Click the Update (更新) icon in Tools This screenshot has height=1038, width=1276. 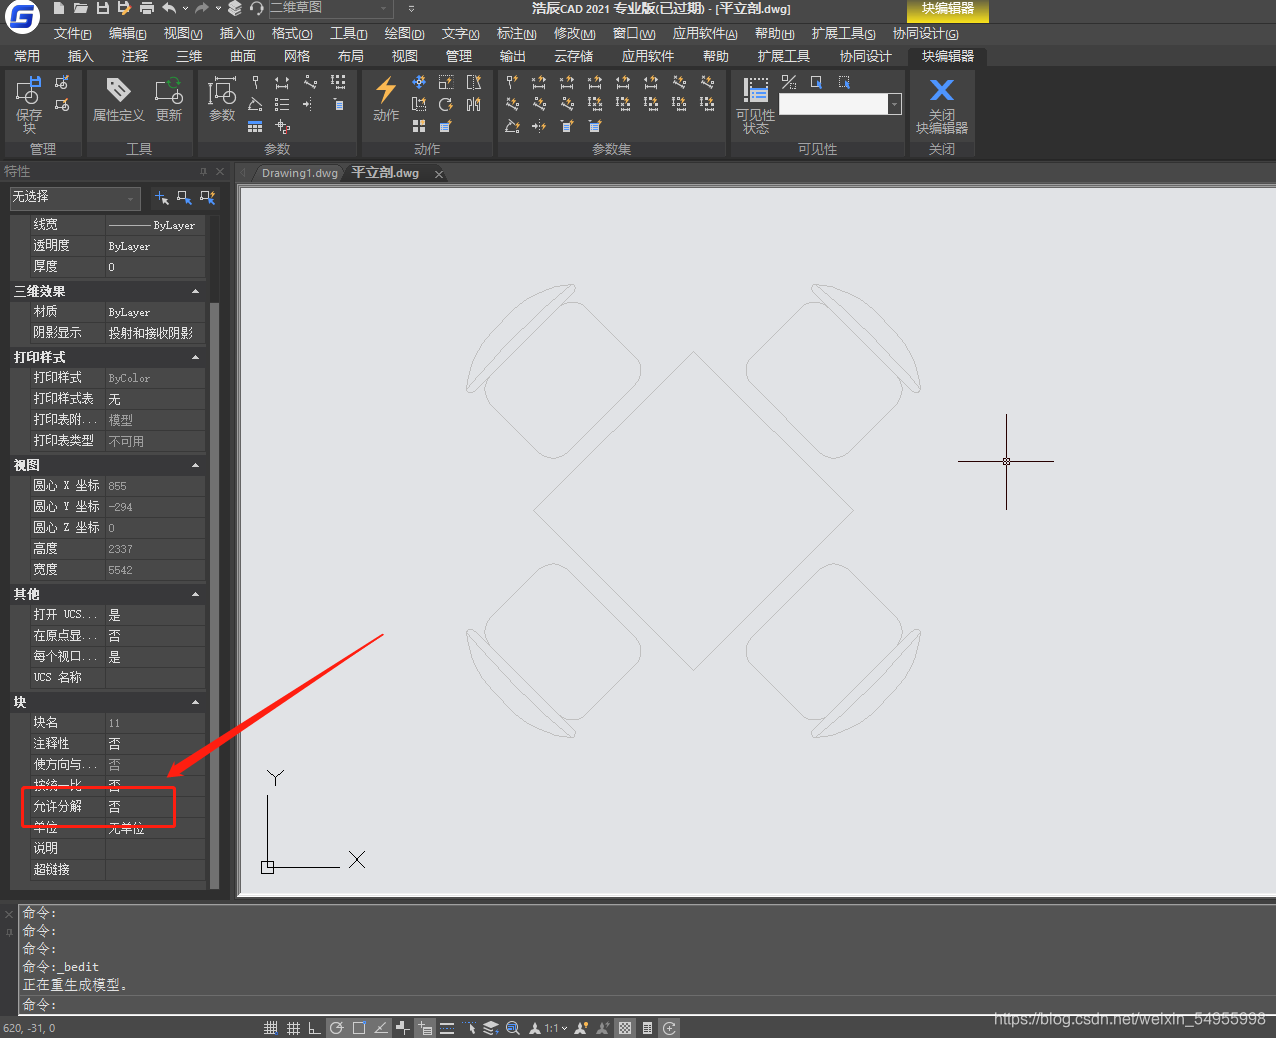(169, 100)
